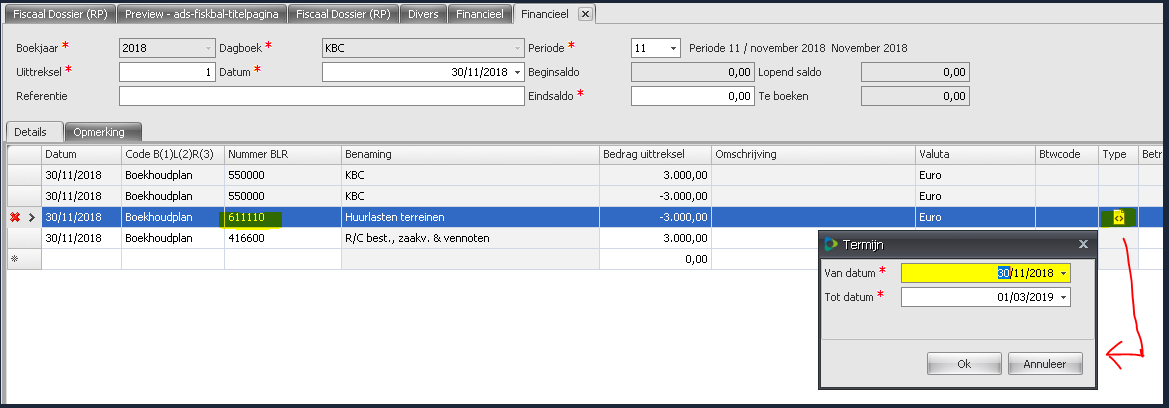Close the active Financieel tab
The height and width of the screenshot is (408, 1169).
[x=585, y=13]
